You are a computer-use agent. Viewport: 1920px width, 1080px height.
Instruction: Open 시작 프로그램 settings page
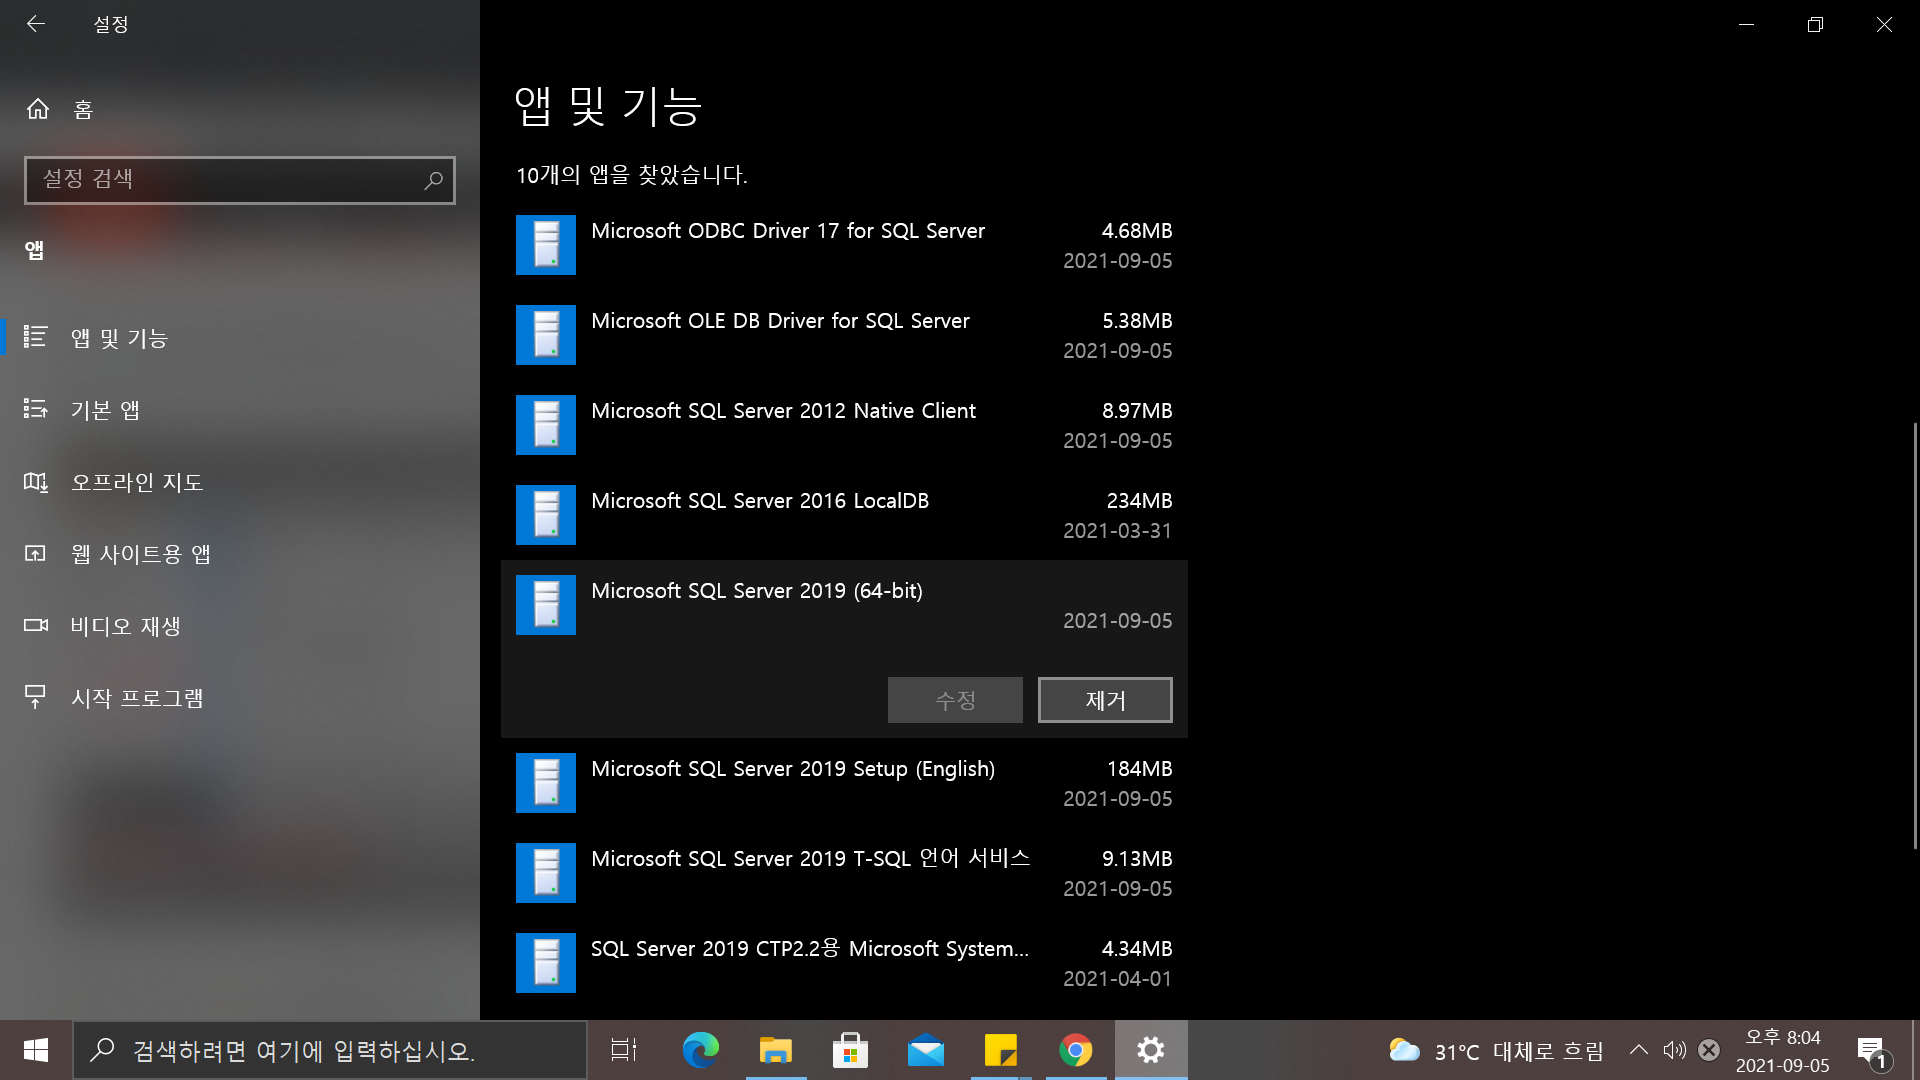tap(137, 698)
